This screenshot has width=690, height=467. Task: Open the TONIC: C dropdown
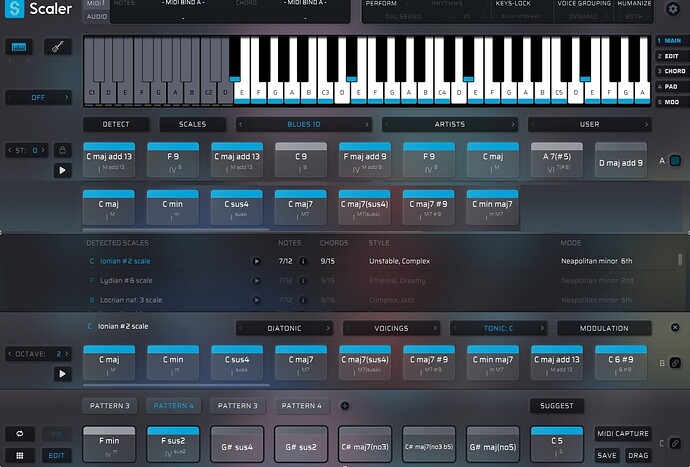point(498,328)
